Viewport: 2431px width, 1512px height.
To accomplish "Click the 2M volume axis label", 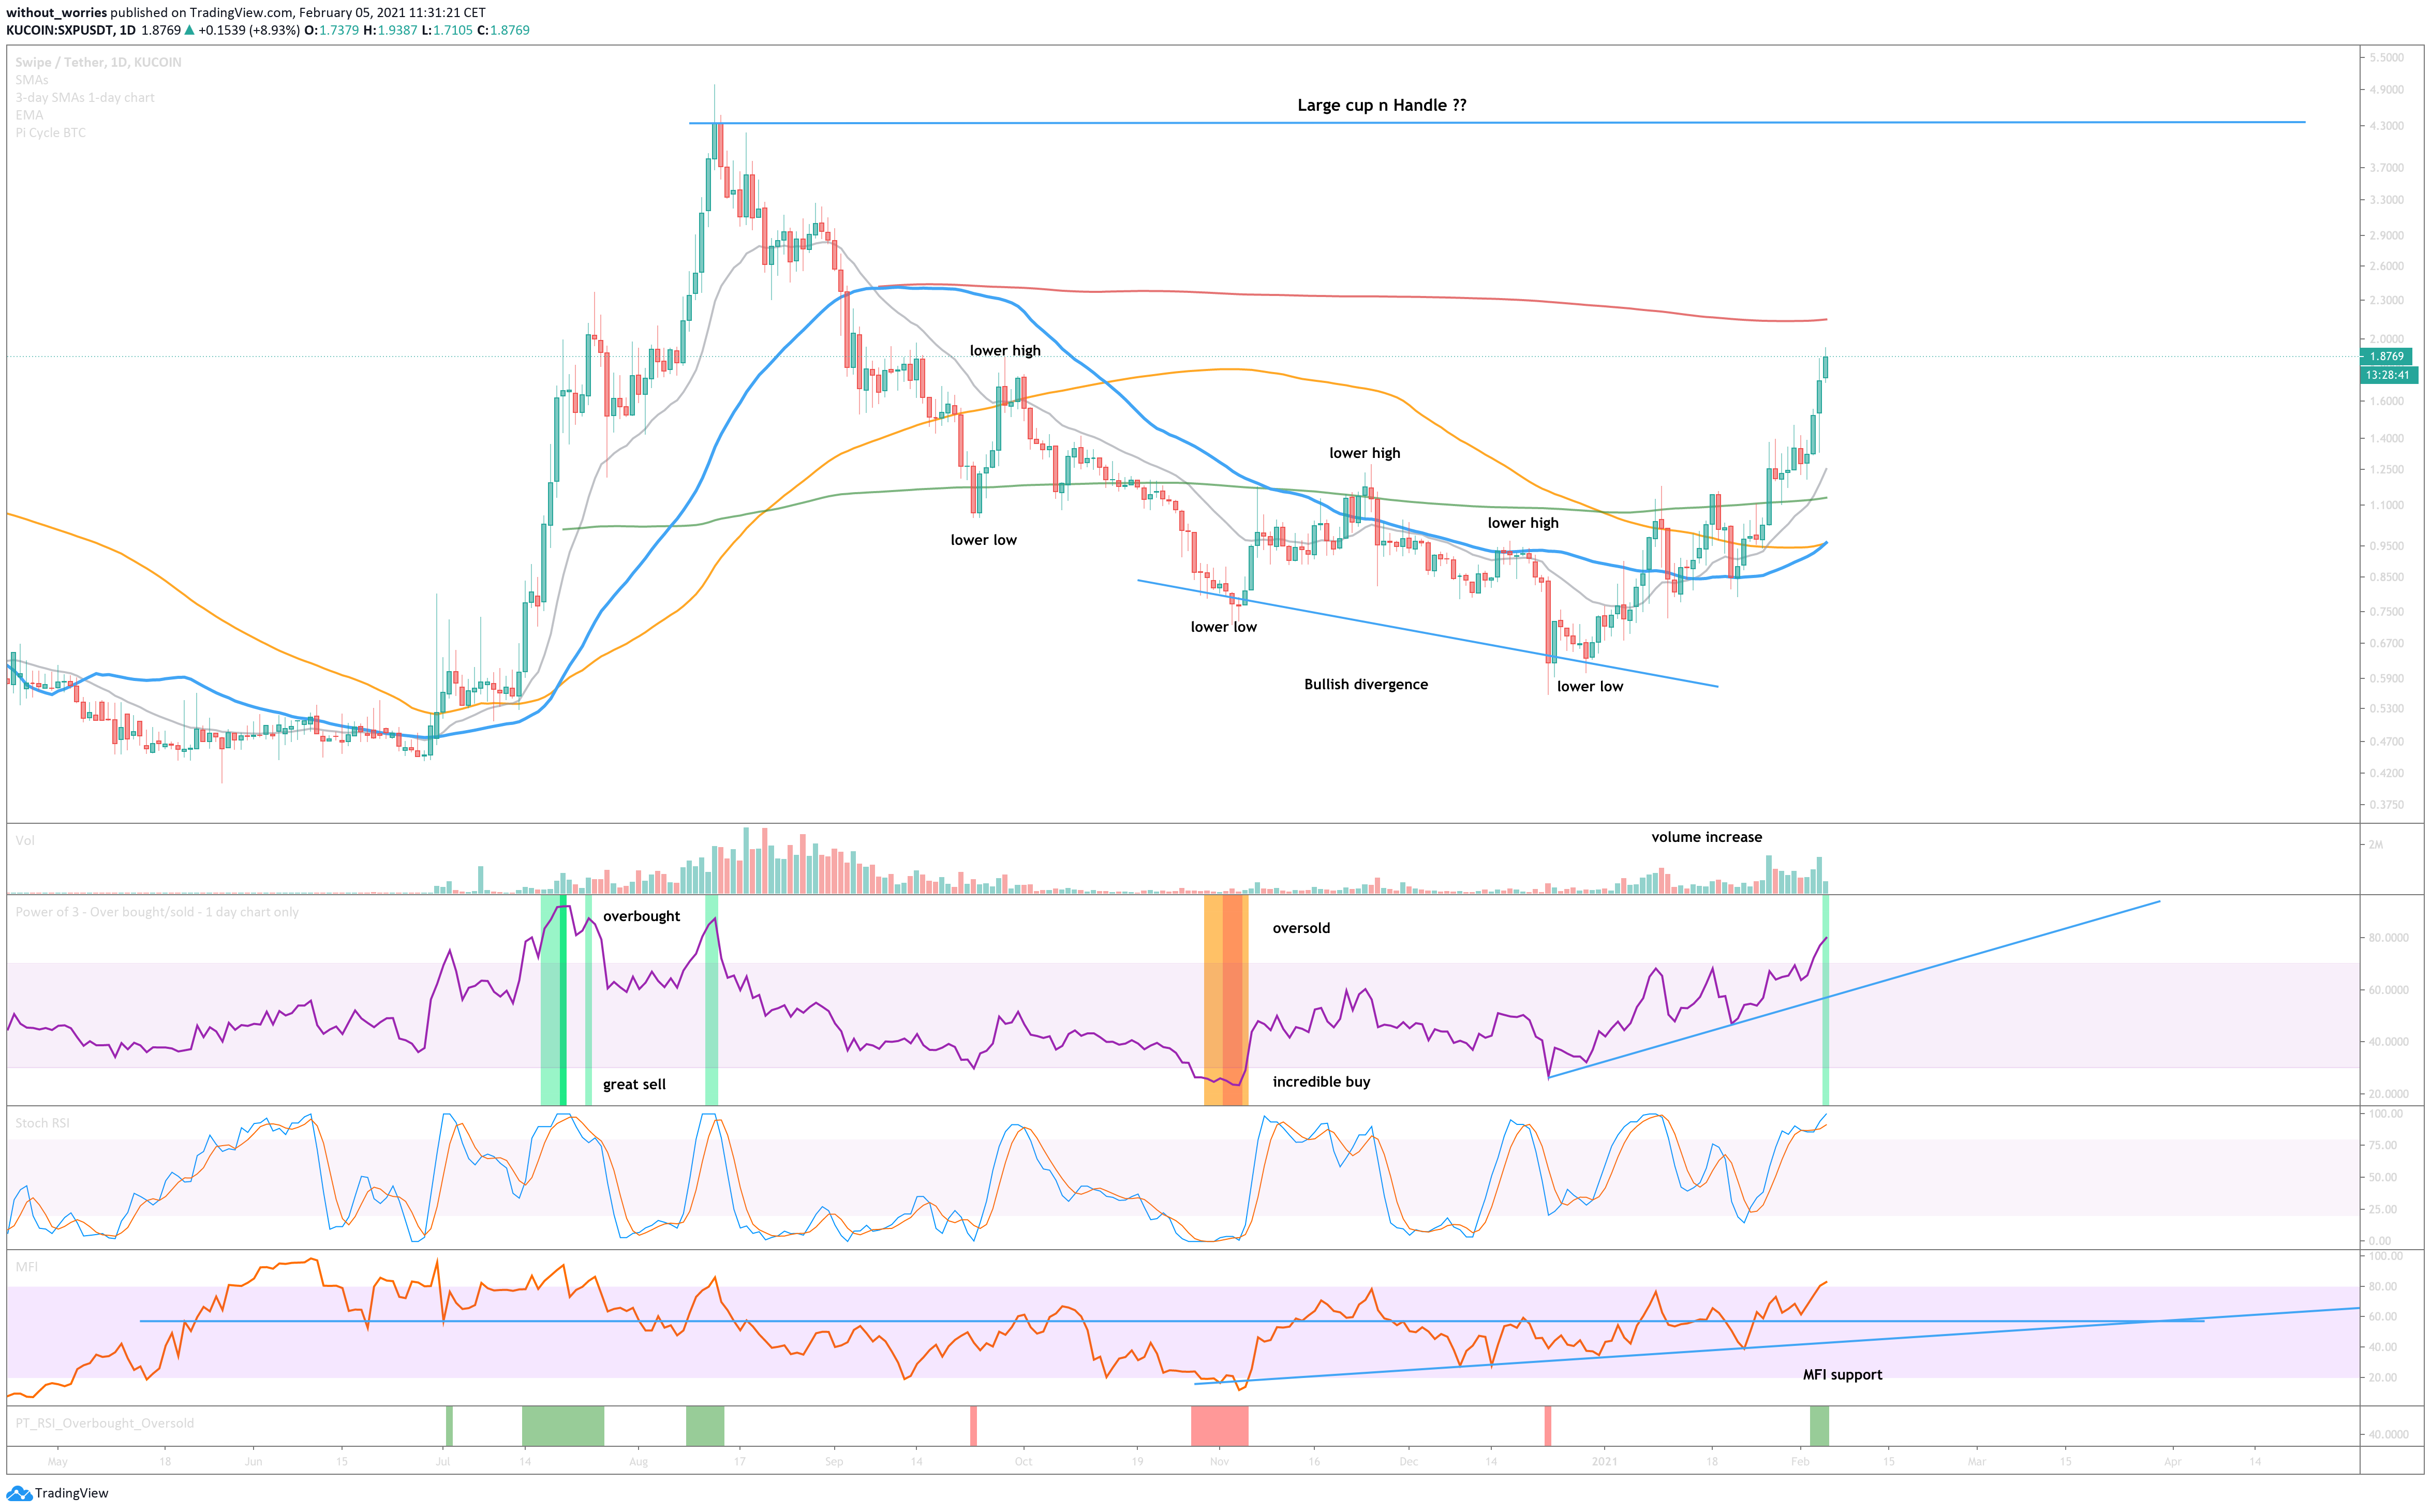I will click(2375, 845).
